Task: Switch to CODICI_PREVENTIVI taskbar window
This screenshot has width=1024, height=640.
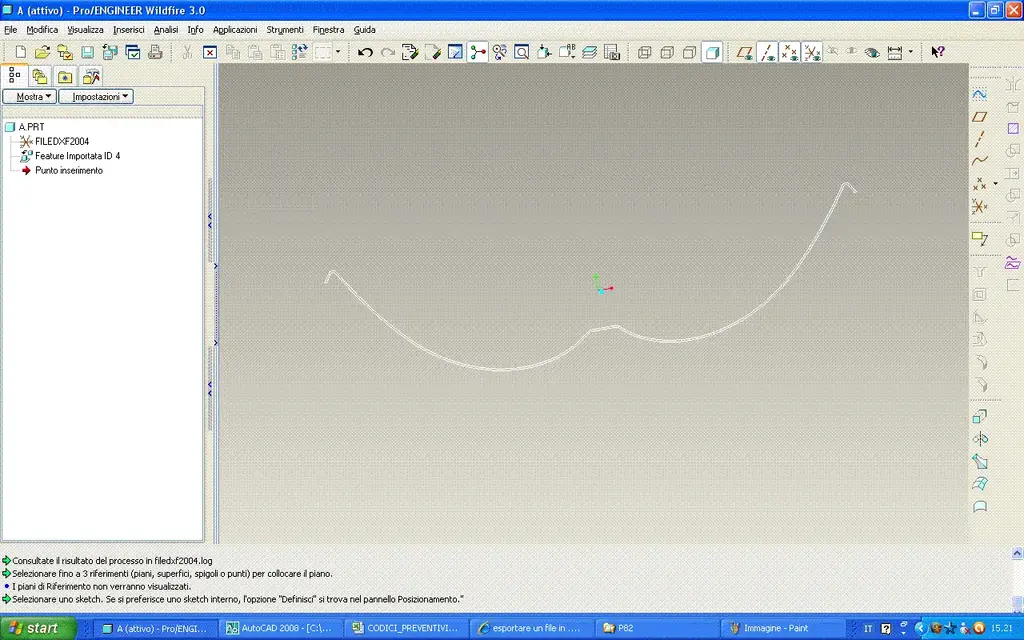Action: 406,628
